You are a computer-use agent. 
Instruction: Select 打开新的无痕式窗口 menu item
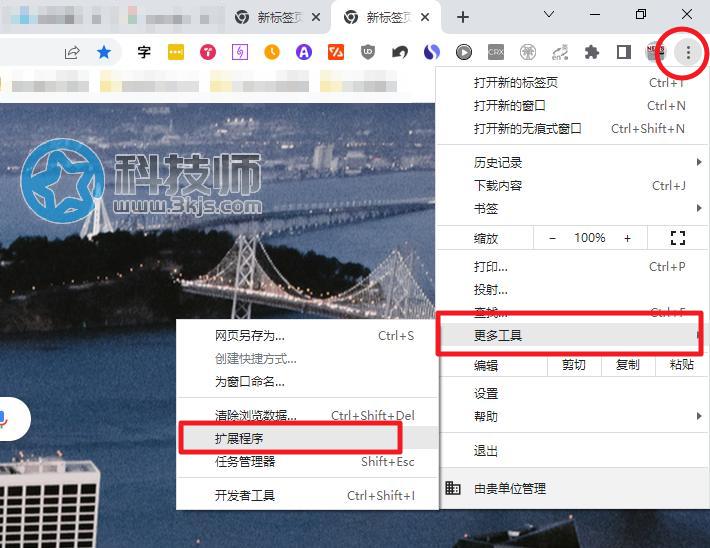click(571, 129)
